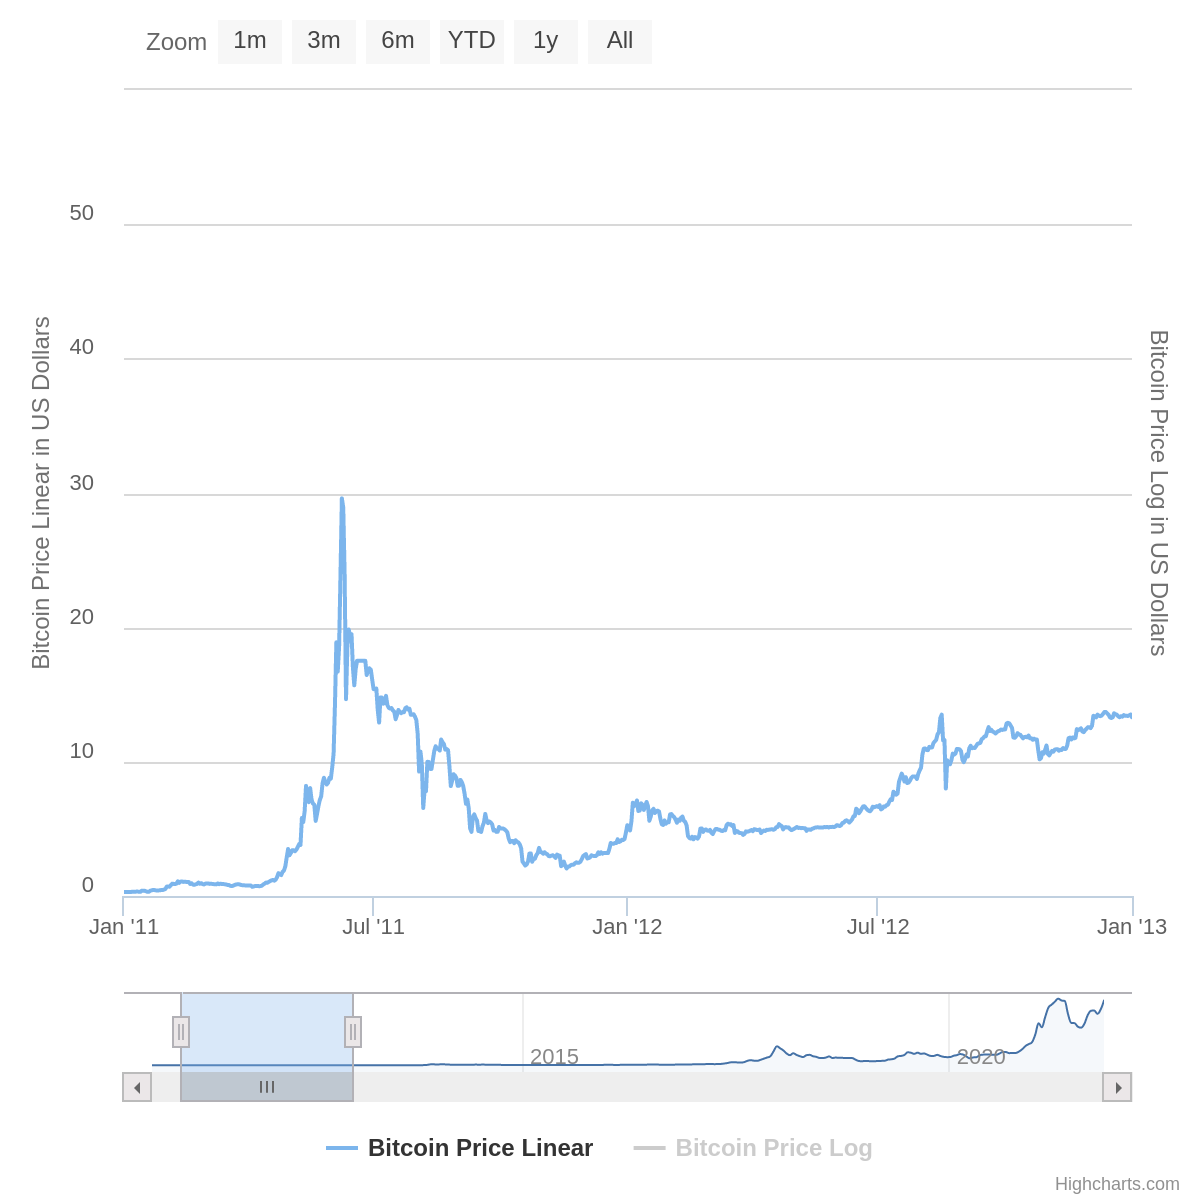This screenshot has width=1200, height=1200.
Task: Click the navigator scrollbar thumb
Action: (x=267, y=1087)
